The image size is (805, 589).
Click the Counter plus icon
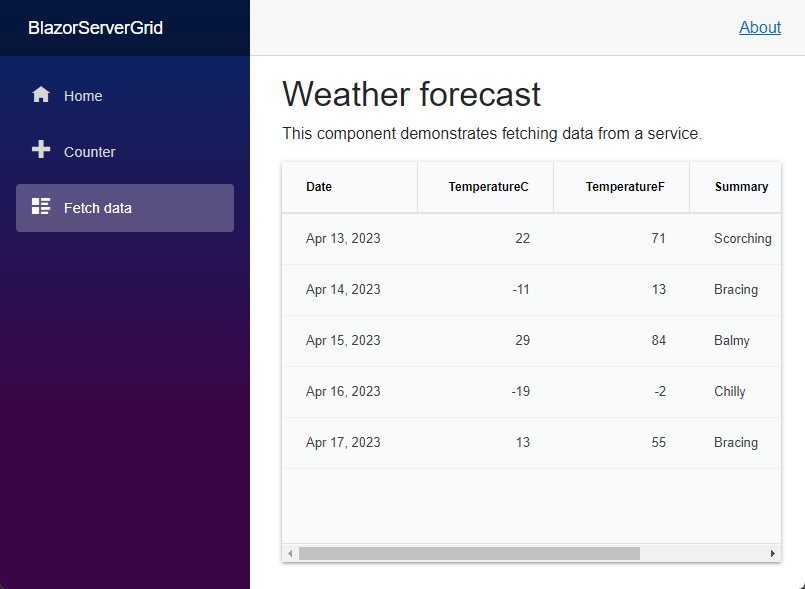[41, 149]
